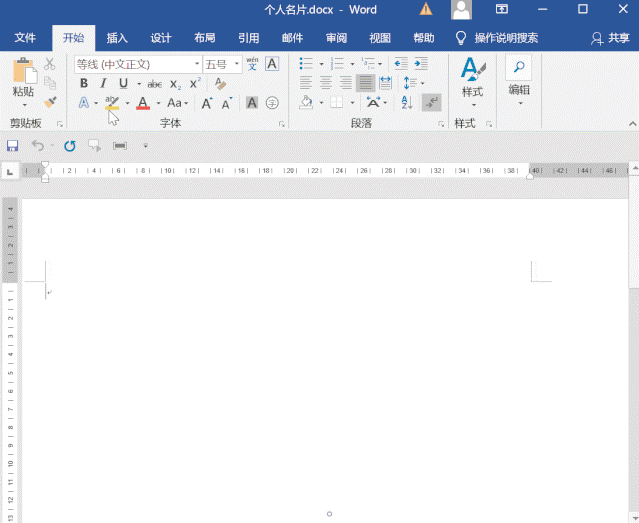Toggle bold formatting
This screenshot has width=639, height=523.
point(84,84)
